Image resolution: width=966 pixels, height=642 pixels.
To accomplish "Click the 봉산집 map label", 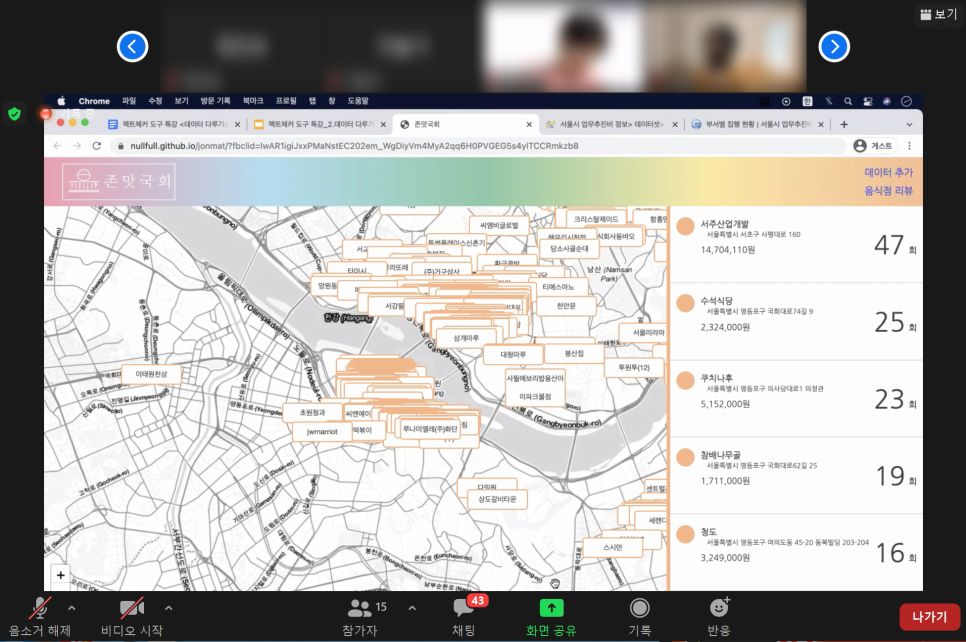I will coord(574,354).
